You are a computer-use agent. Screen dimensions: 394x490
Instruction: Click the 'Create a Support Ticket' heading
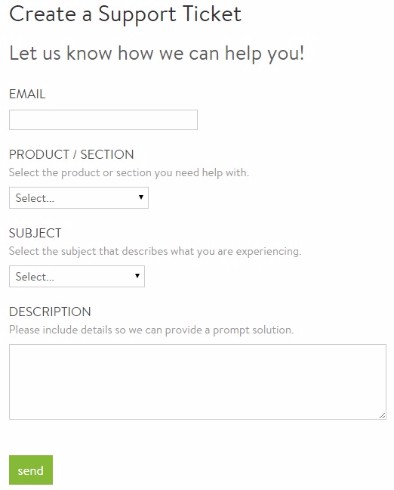(x=125, y=14)
